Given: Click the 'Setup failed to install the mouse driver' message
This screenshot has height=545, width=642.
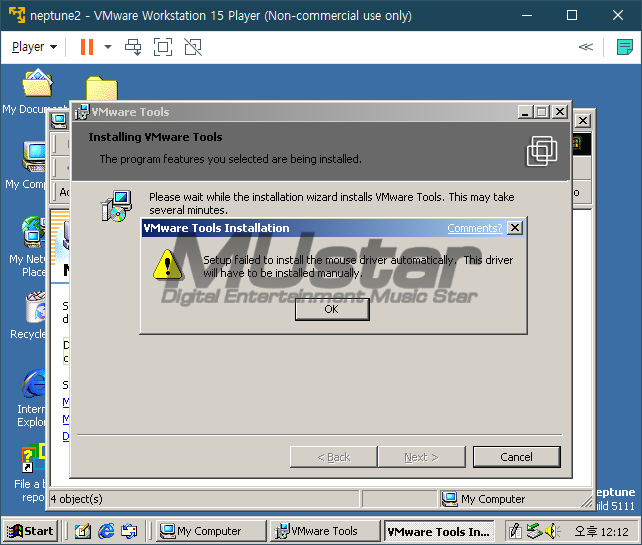Looking at the screenshot, I should (x=358, y=267).
